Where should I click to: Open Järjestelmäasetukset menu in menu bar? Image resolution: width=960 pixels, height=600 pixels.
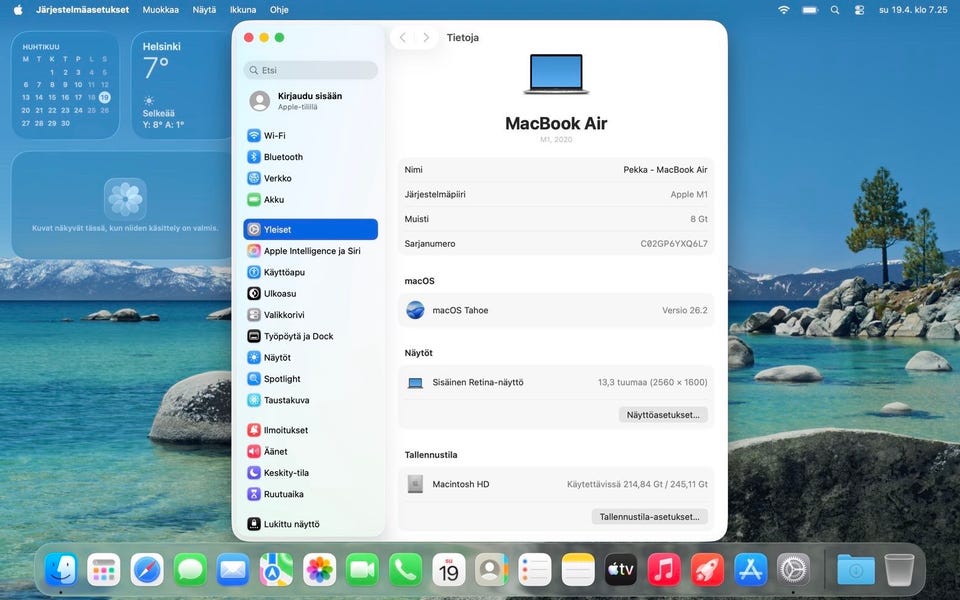(x=83, y=10)
